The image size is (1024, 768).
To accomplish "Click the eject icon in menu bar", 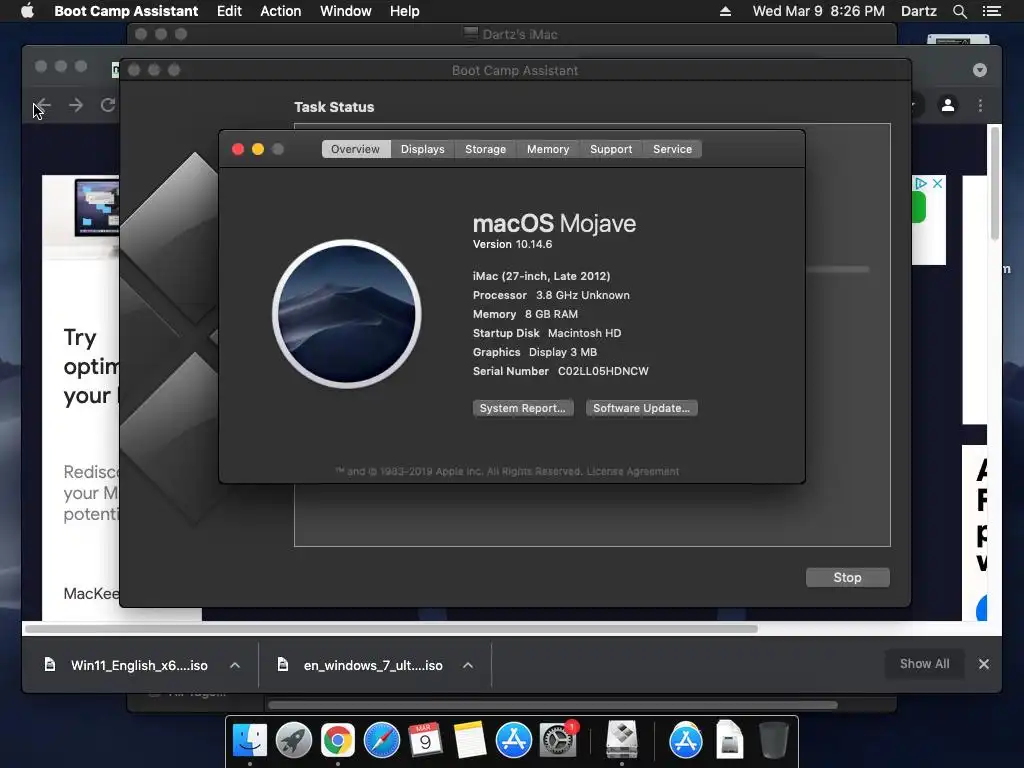I will click(x=725, y=11).
